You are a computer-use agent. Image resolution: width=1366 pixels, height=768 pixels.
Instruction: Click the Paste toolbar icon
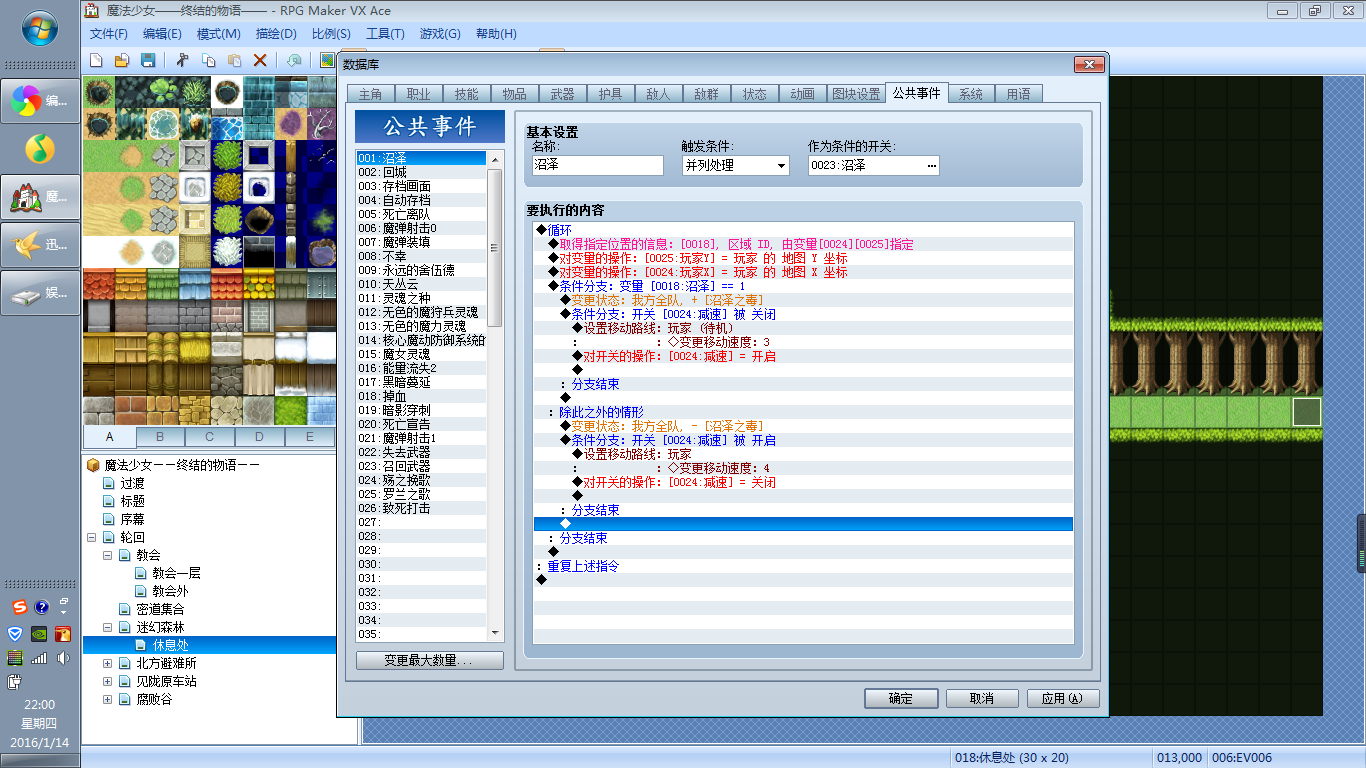point(234,60)
